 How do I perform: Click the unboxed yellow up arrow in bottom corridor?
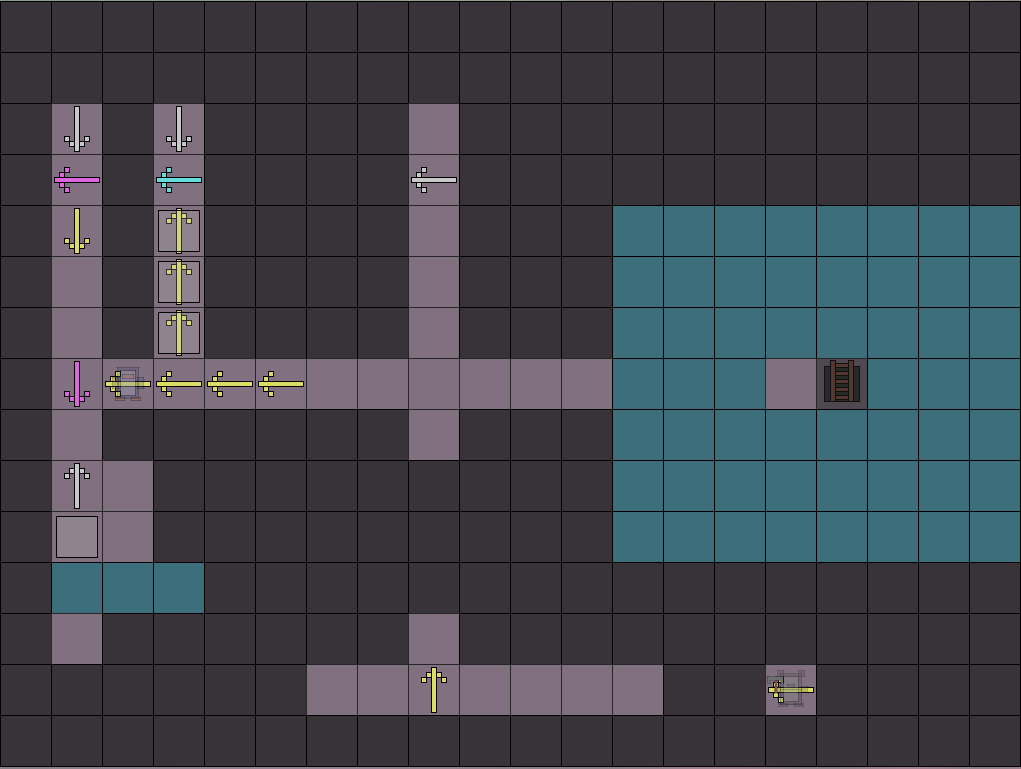pyautogui.click(x=434, y=690)
